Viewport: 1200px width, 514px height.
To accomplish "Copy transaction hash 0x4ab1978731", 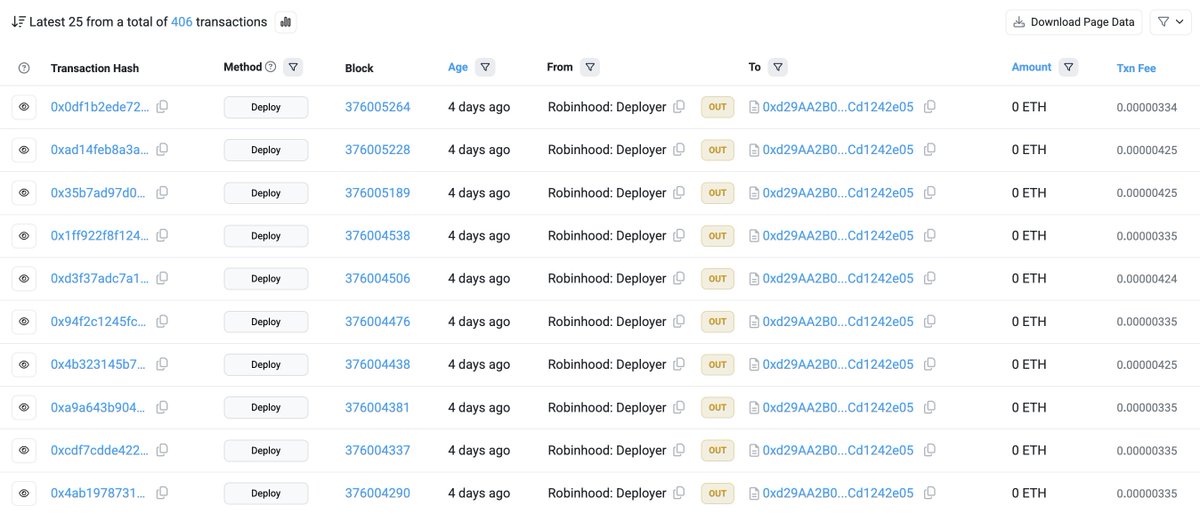I will [x=162, y=494].
